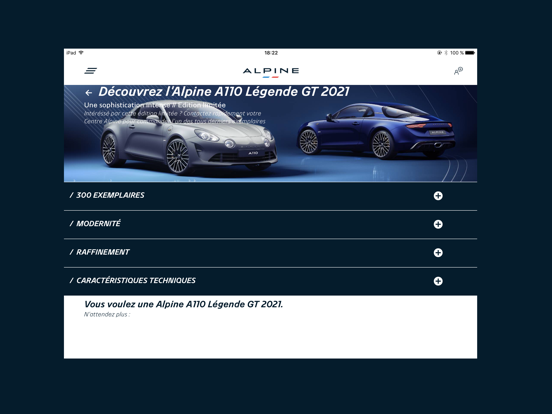
Task: Expand Caractéristiques Techniques plus icon
Action: coord(438,281)
